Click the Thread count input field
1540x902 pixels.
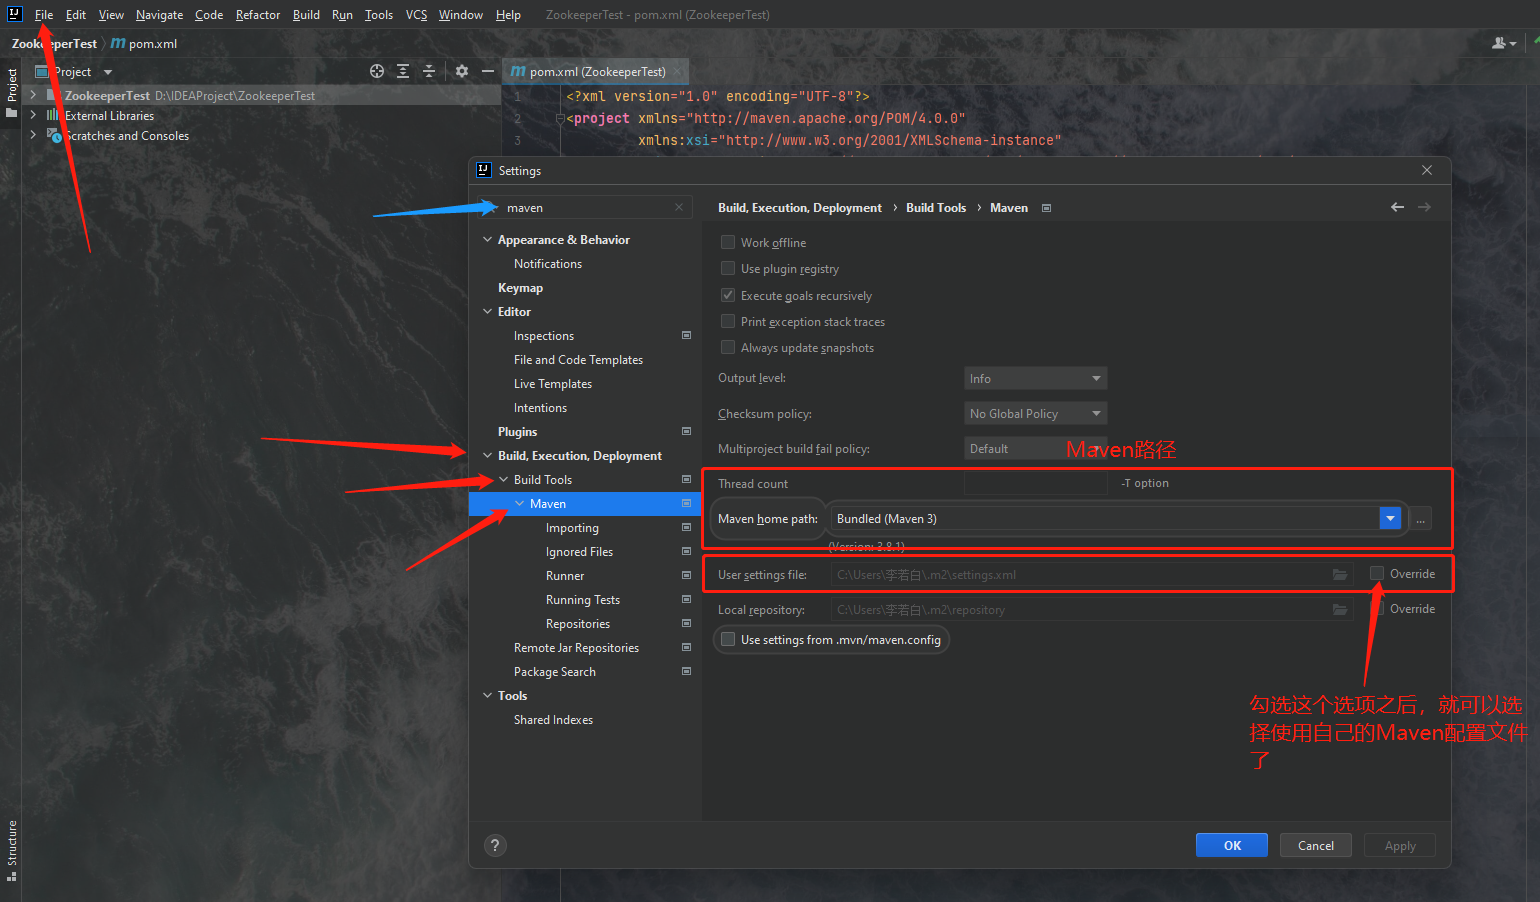click(x=1035, y=483)
